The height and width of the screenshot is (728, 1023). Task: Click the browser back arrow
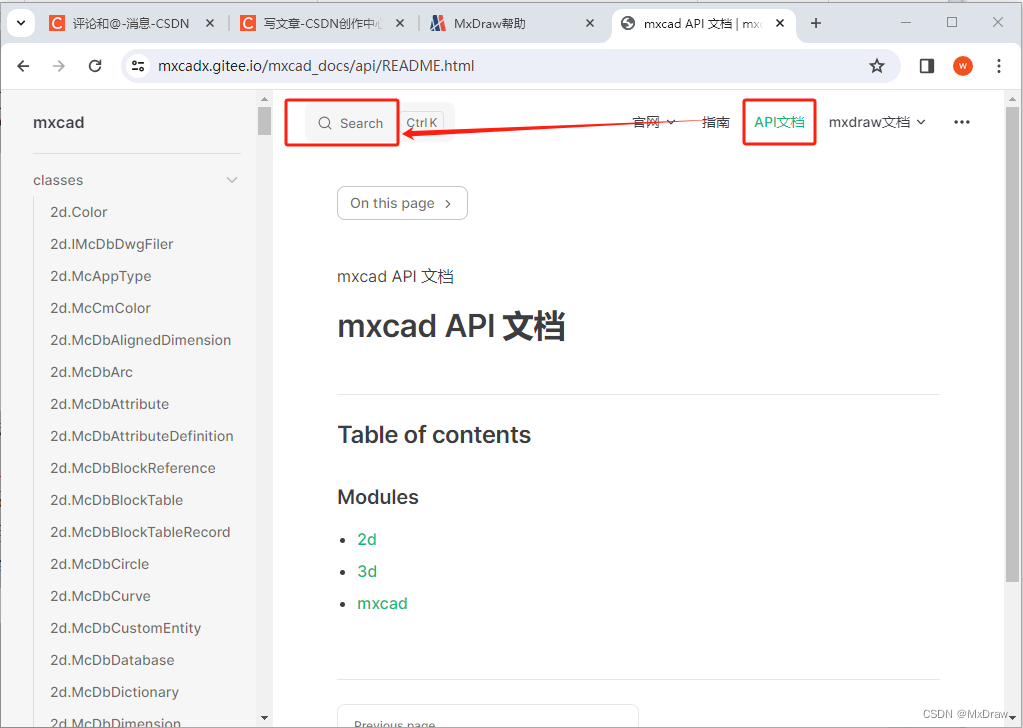[23, 66]
